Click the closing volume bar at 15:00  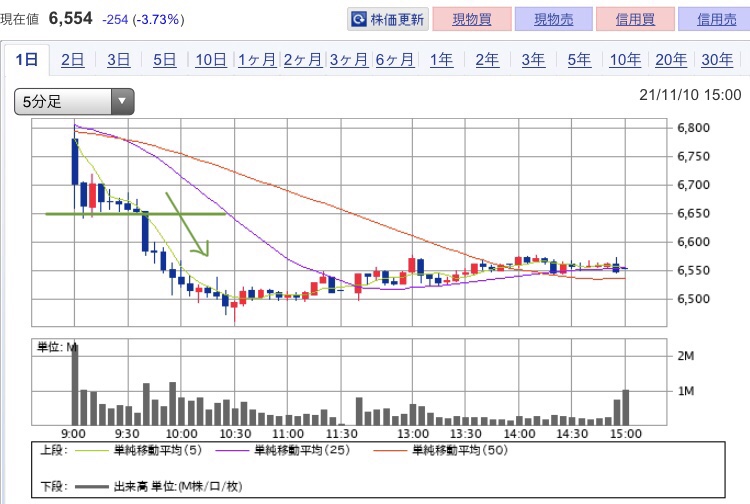[626, 407]
